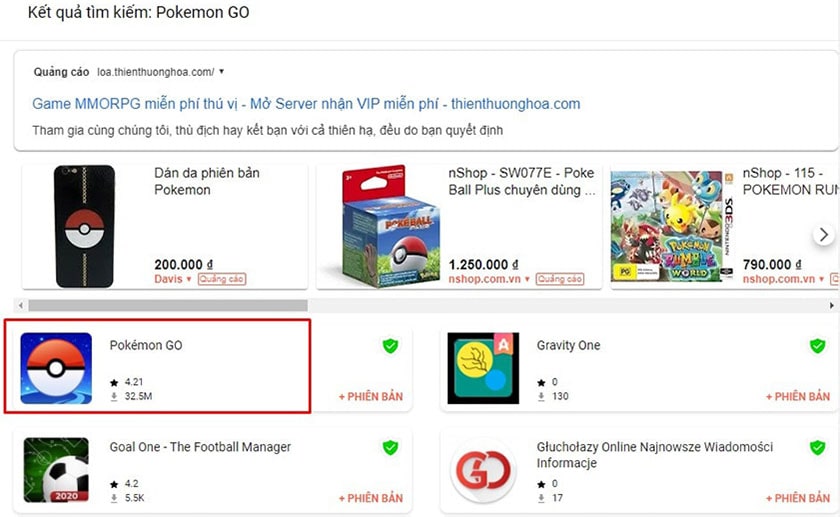Open the Gravity One app icon
The width and height of the screenshot is (840, 517).
tap(483, 368)
